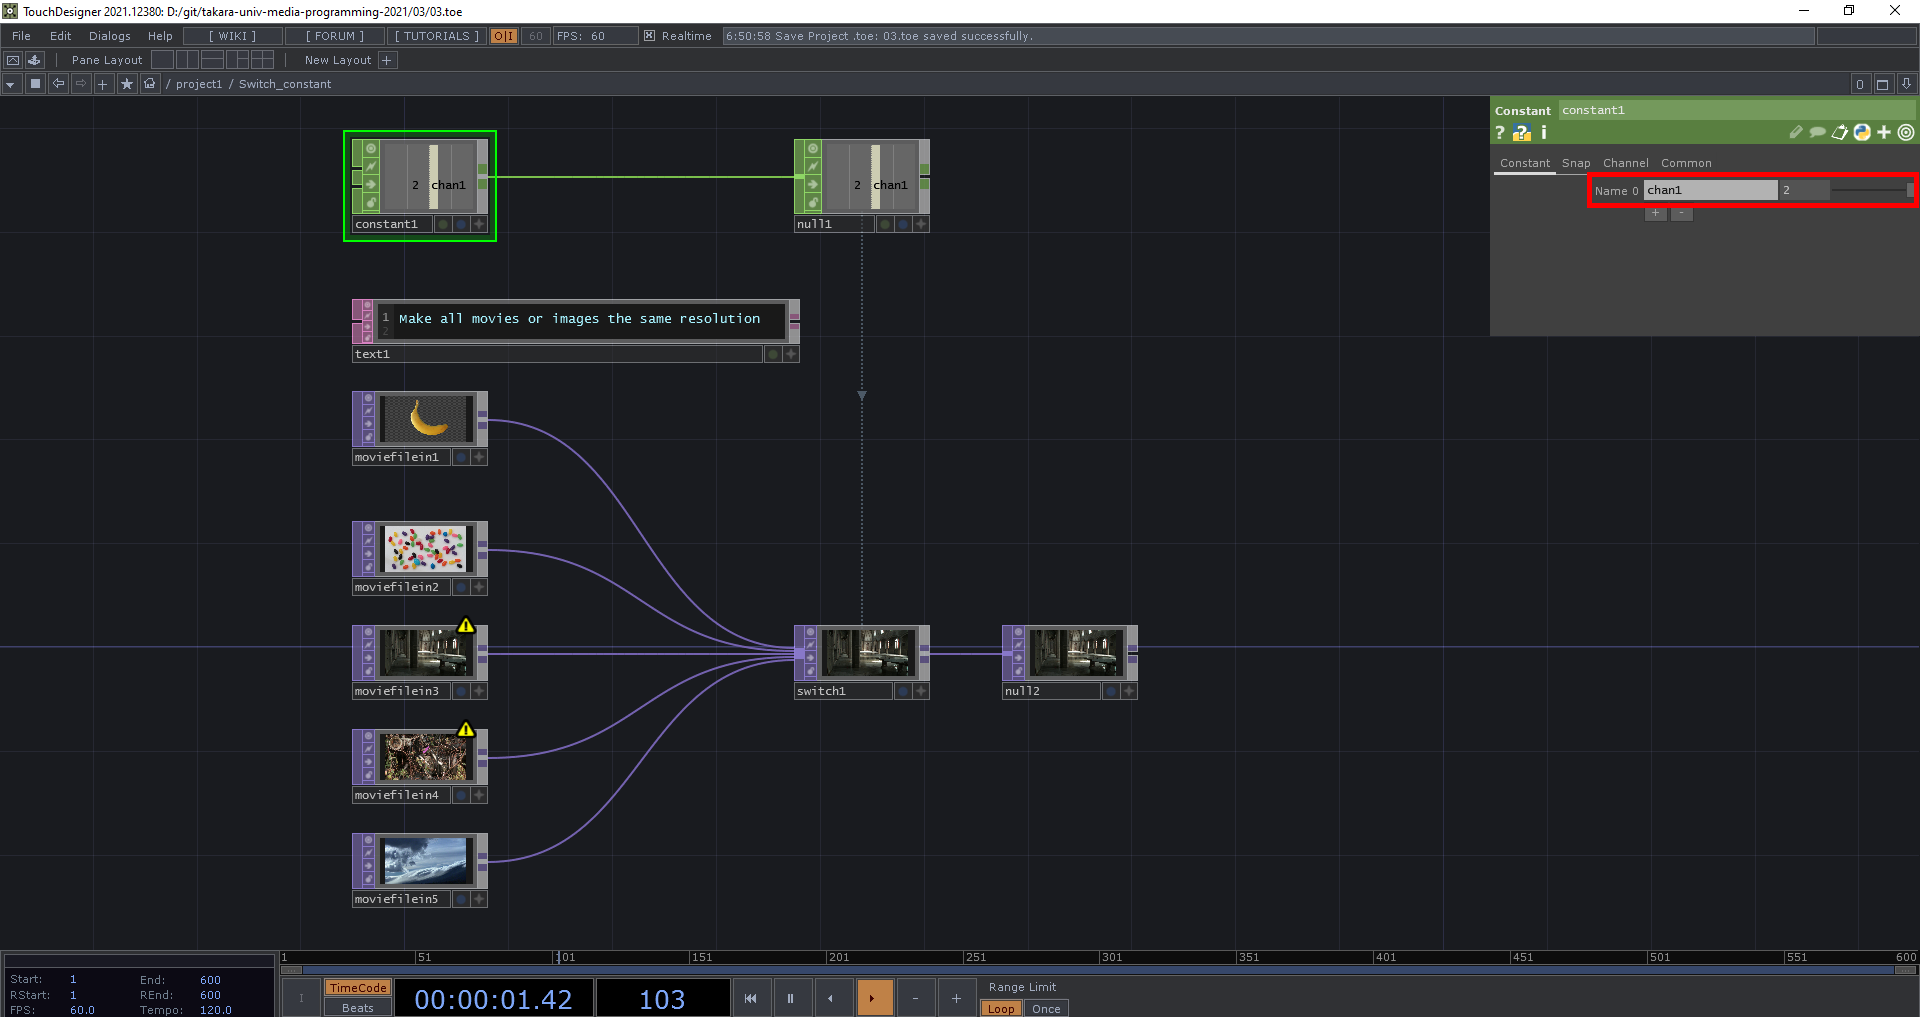This screenshot has width=1920, height=1017.
Task: Click the chan1 value slider
Action: click(1870, 190)
